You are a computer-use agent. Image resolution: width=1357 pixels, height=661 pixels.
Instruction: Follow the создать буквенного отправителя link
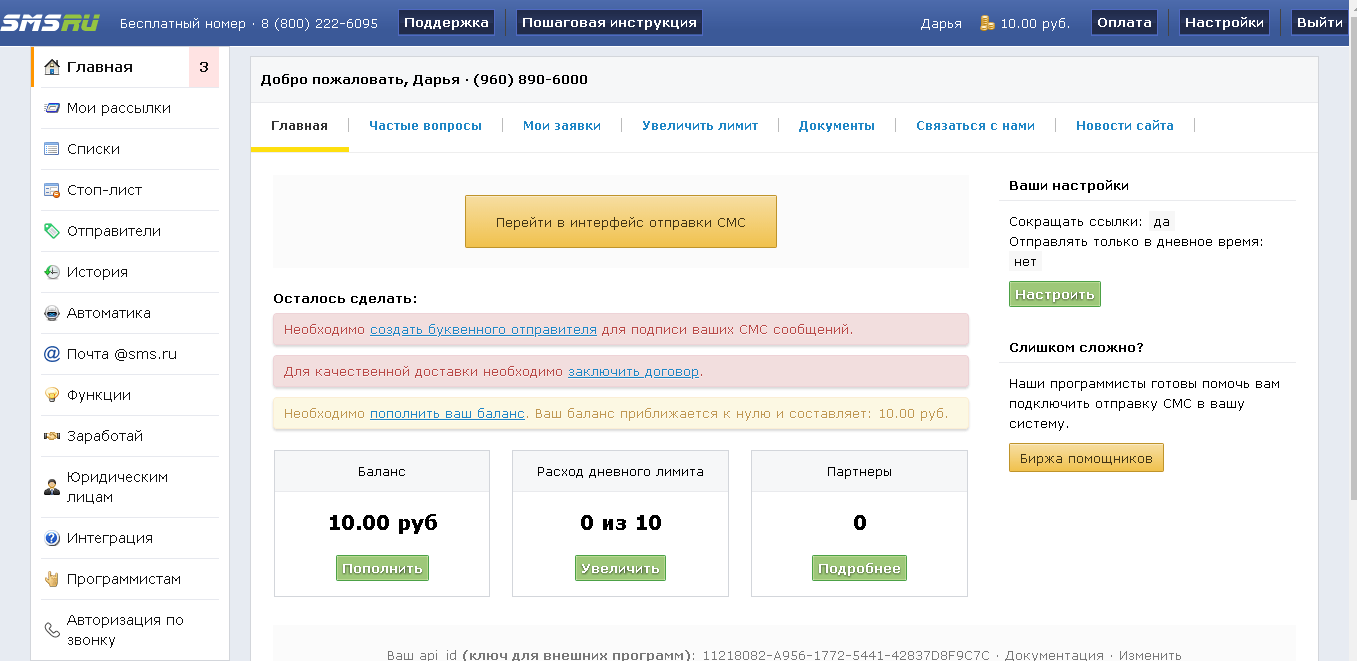click(x=483, y=329)
